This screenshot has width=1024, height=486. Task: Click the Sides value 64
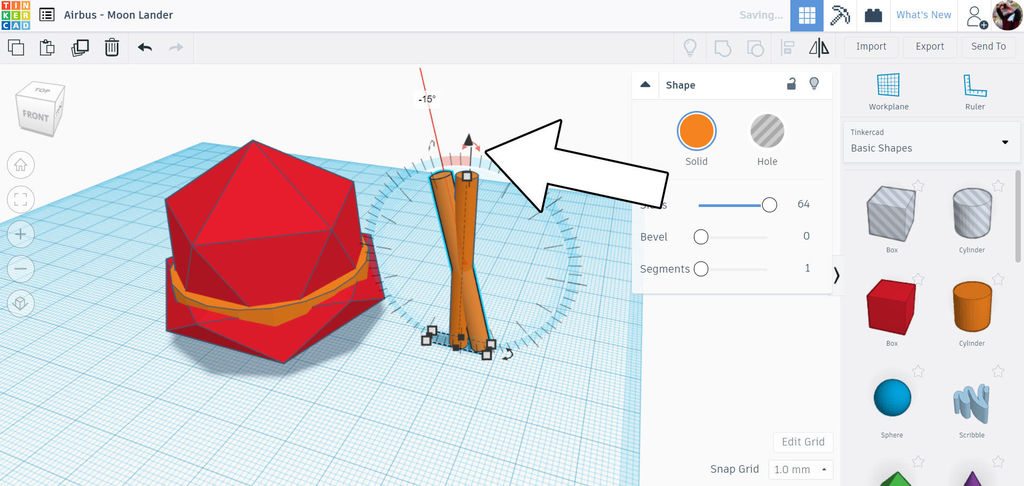click(x=803, y=204)
